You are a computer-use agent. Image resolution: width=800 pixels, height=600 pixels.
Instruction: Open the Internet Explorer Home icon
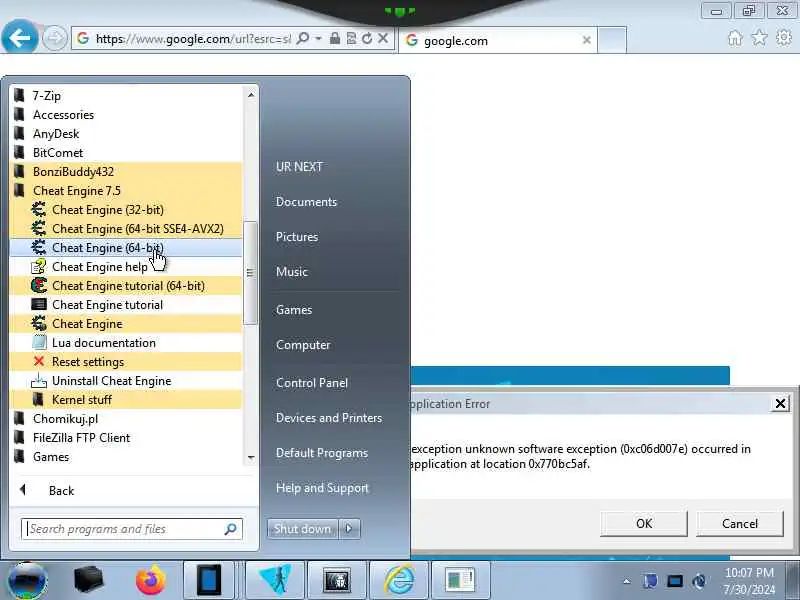pos(735,38)
